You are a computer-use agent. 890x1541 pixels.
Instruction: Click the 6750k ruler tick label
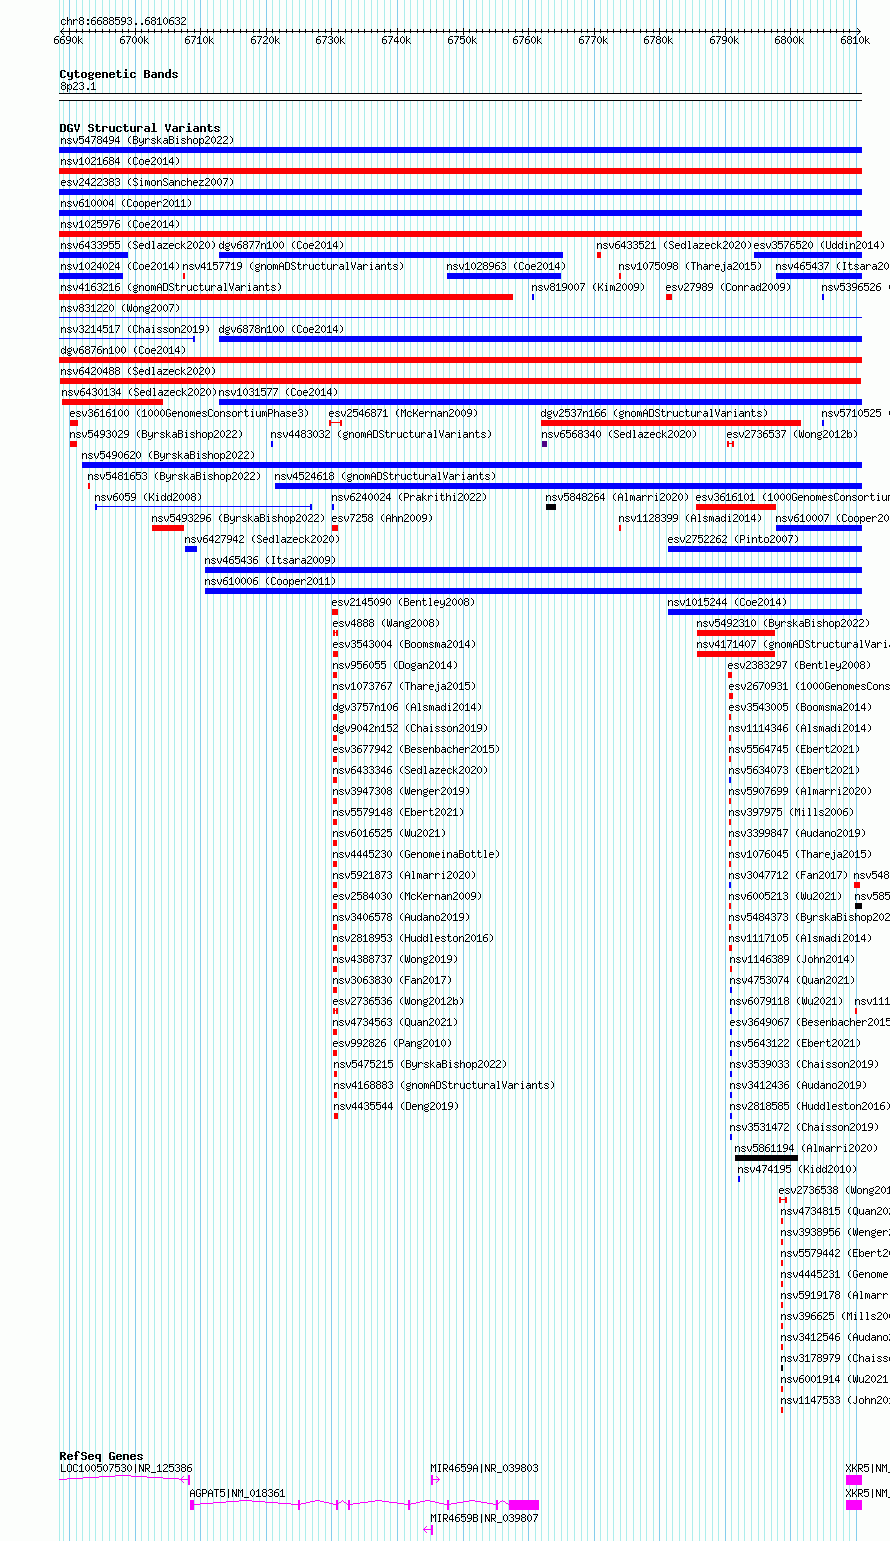[461, 40]
